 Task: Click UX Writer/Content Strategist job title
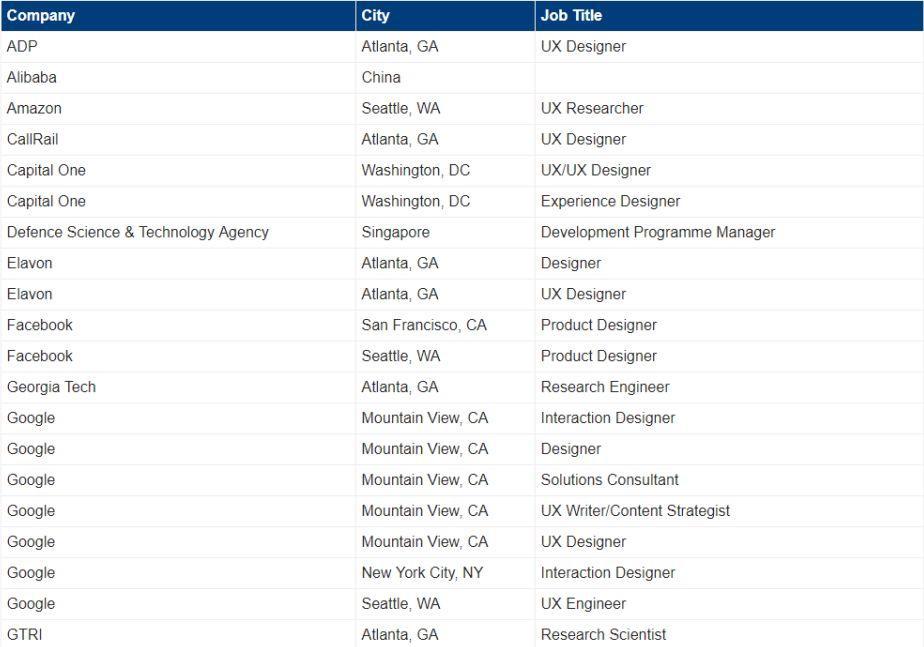pos(635,511)
